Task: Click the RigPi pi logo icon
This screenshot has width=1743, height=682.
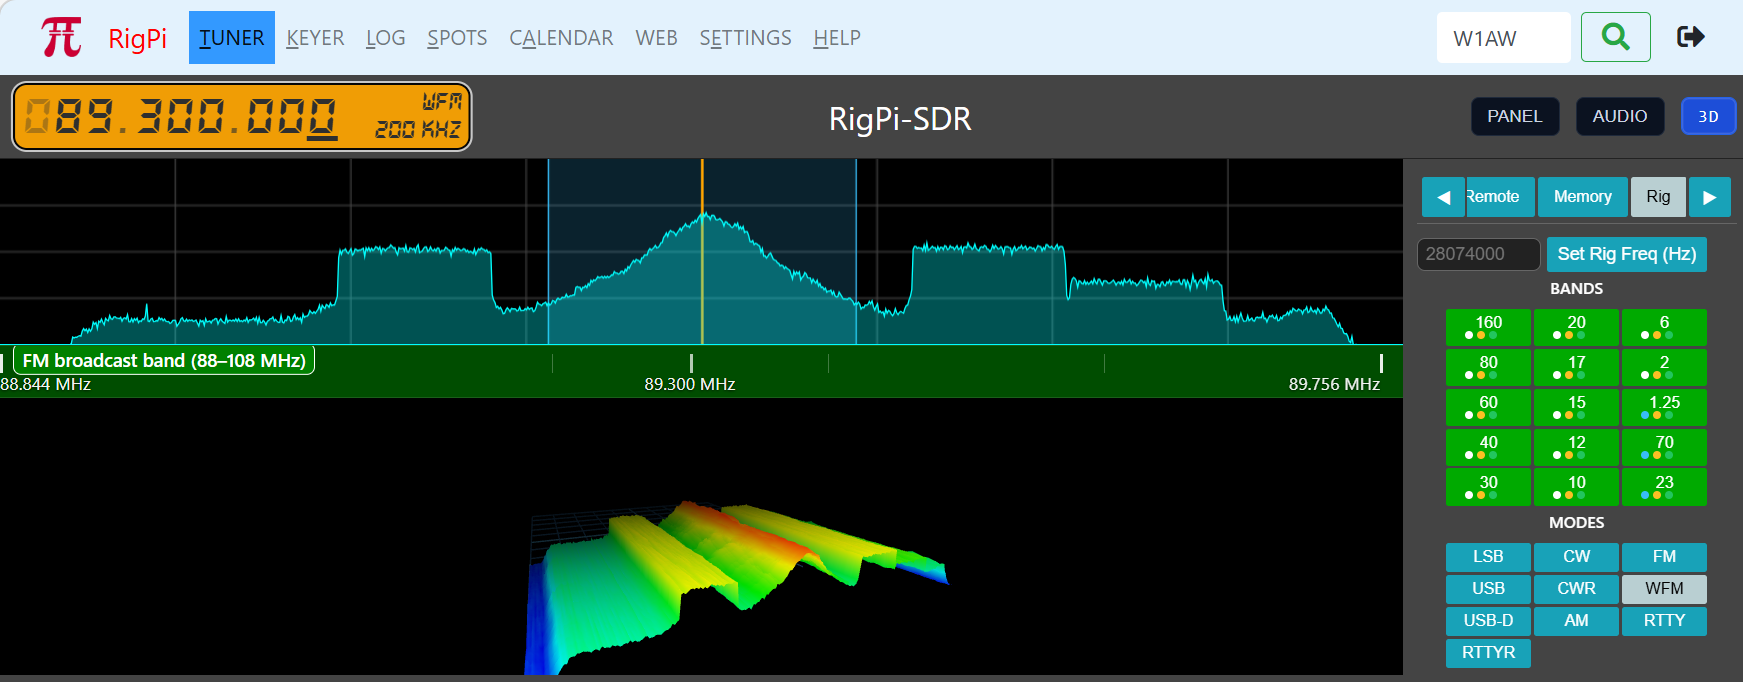Action: click(61, 38)
